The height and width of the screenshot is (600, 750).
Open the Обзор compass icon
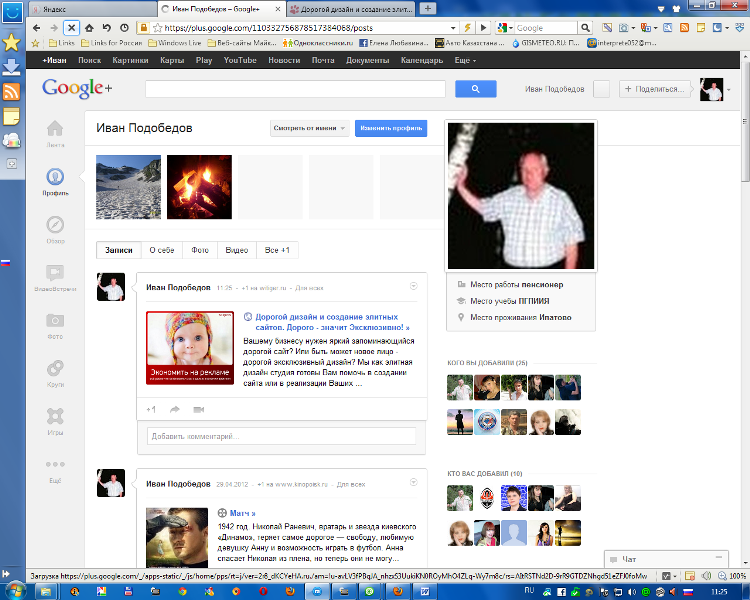(x=55, y=224)
